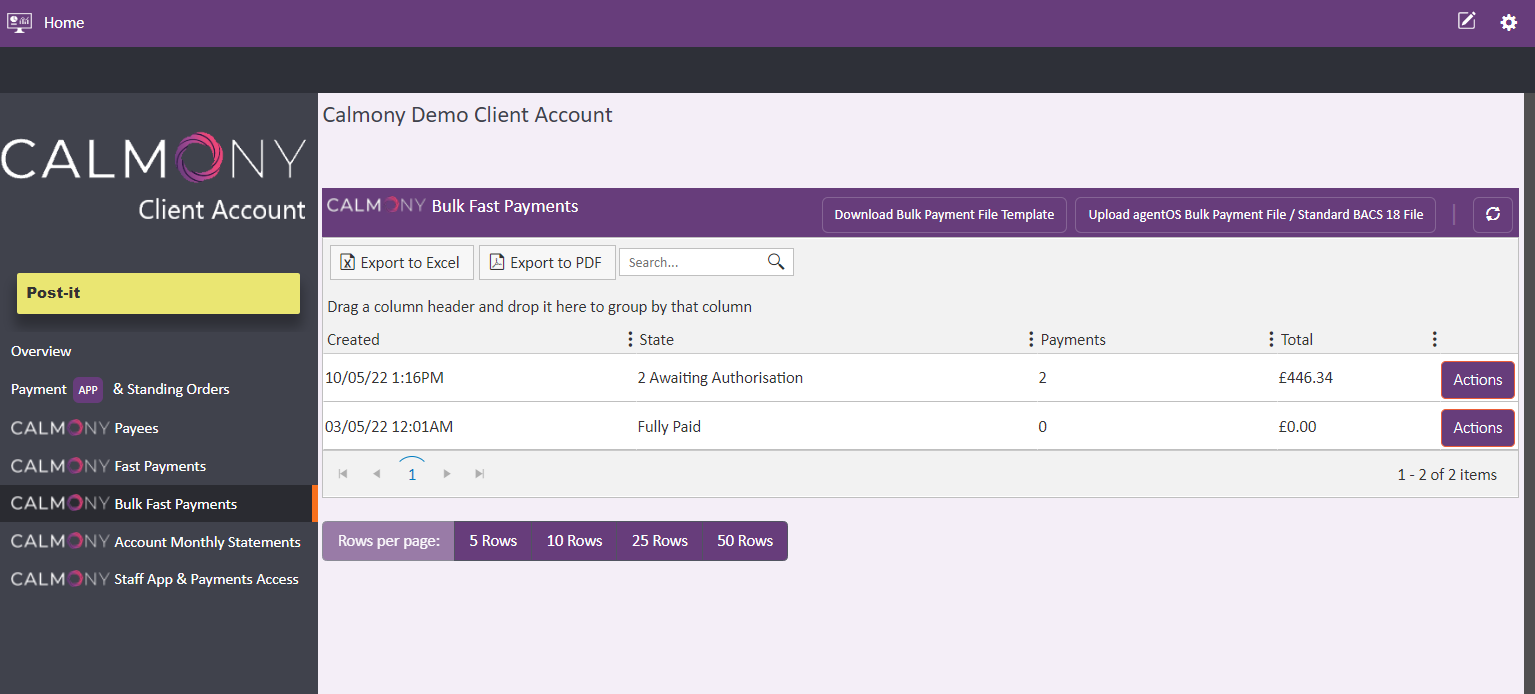Image resolution: width=1535 pixels, height=694 pixels.
Task: Click the Home dashboard icon in top bar
Action: (x=20, y=22)
